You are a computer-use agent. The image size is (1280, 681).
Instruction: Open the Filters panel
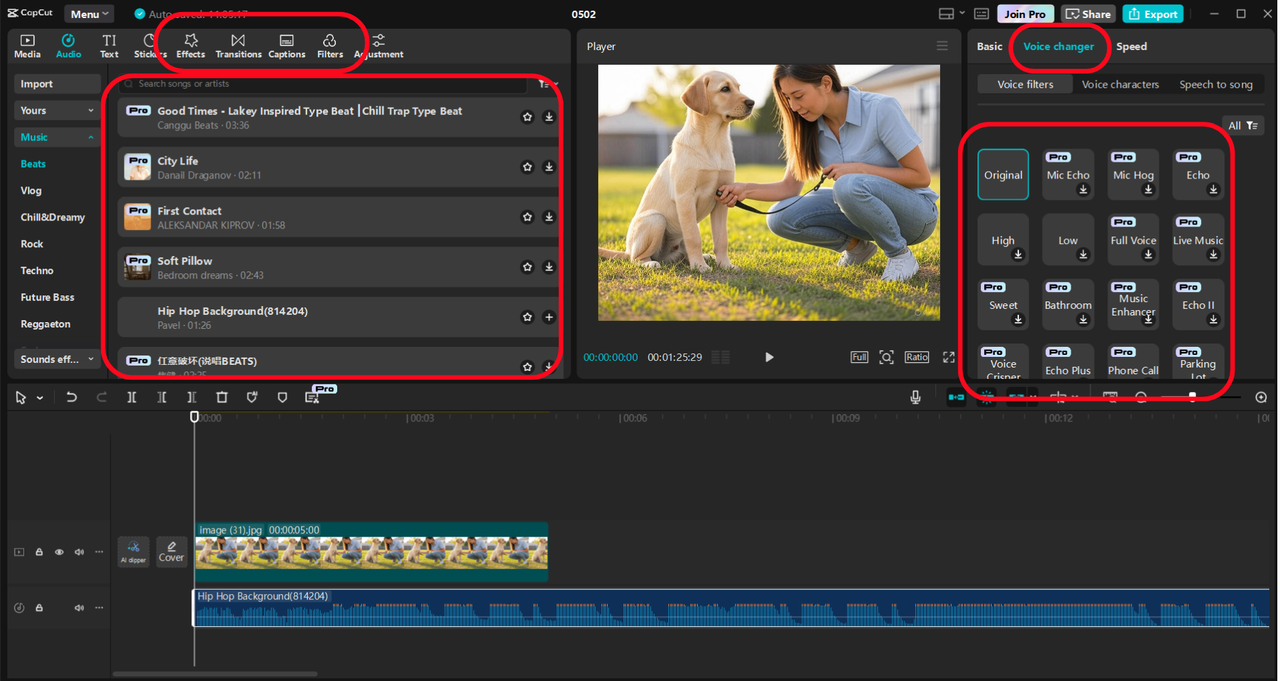coord(330,46)
